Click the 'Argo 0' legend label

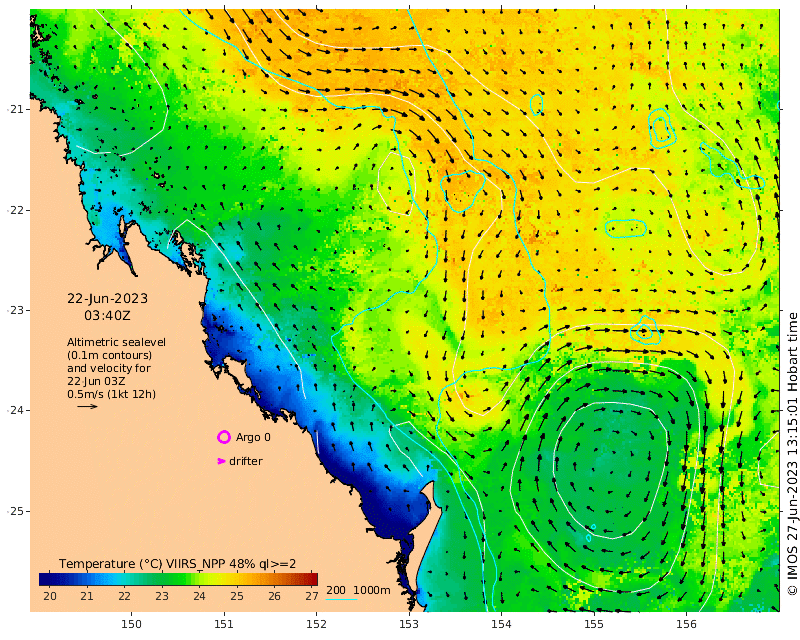(x=253, y=437)
